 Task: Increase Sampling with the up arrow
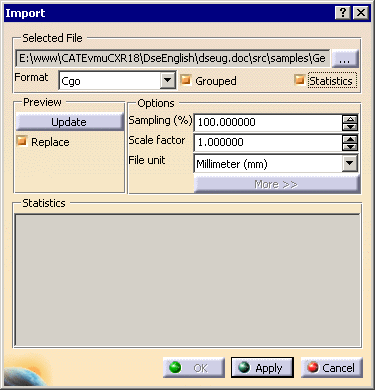350,119
